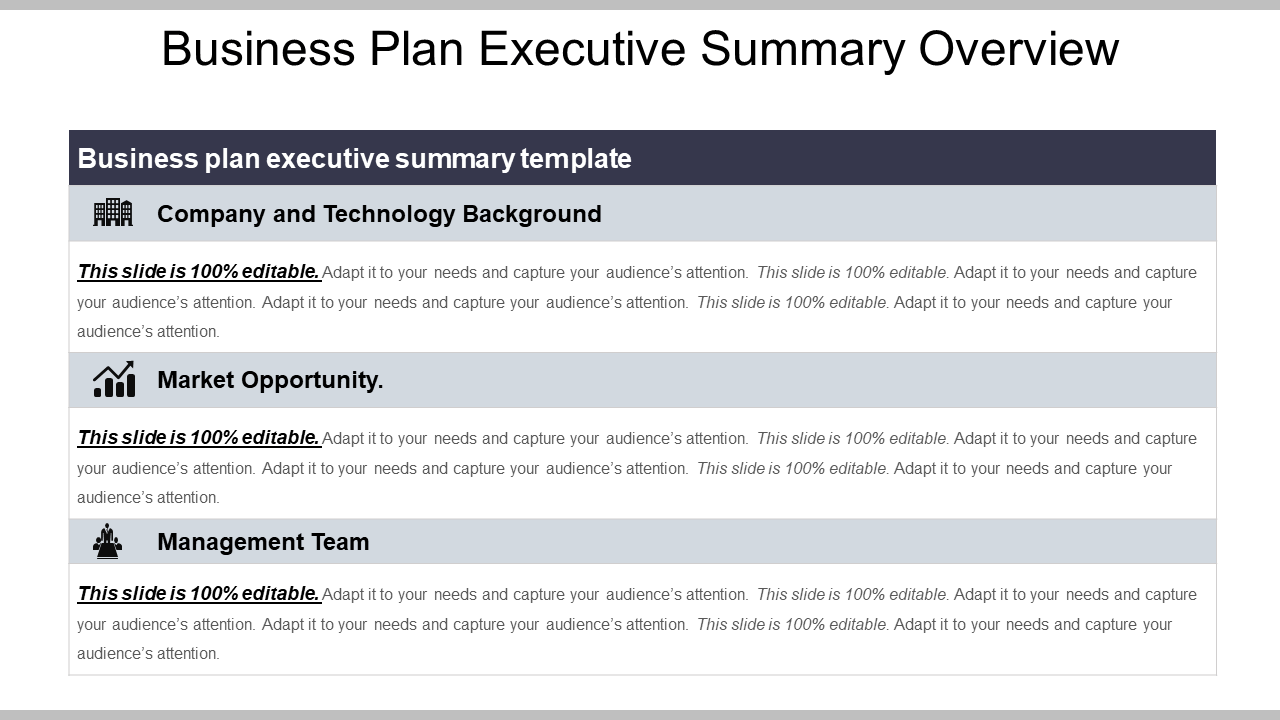Viewport: 1280px width, 720px height.
Task: Click the Company and Technology Background grey row band
Action: coord(642,214)
